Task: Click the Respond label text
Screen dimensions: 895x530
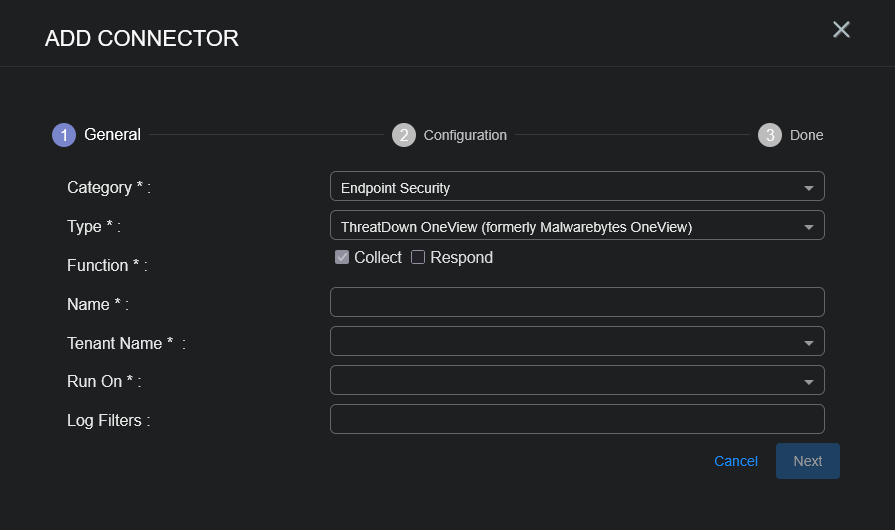Action: coord(461,257)
